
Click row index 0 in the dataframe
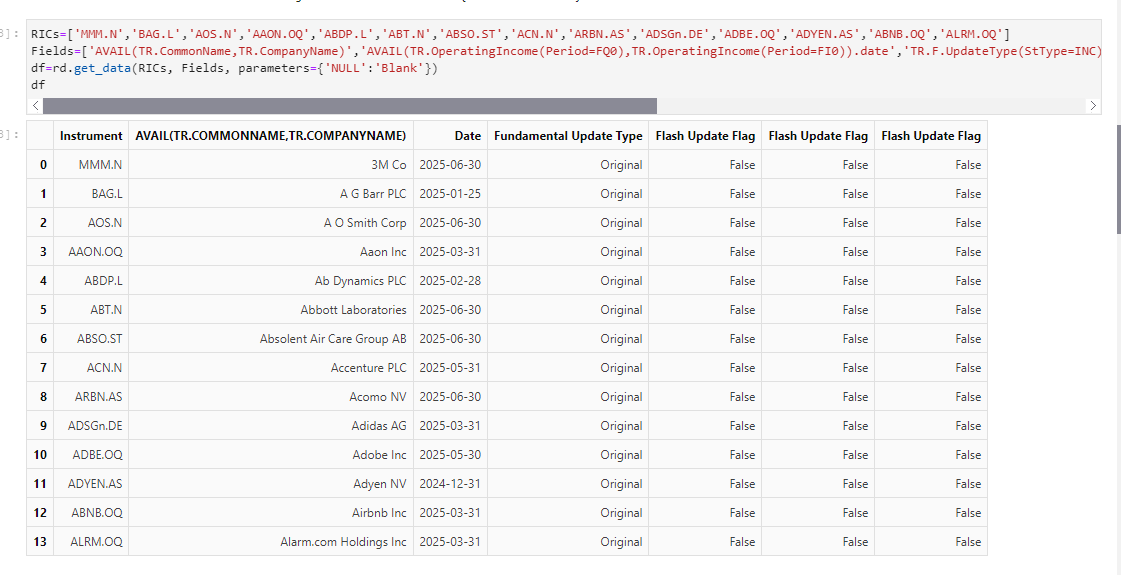click(x=40, y=164)
